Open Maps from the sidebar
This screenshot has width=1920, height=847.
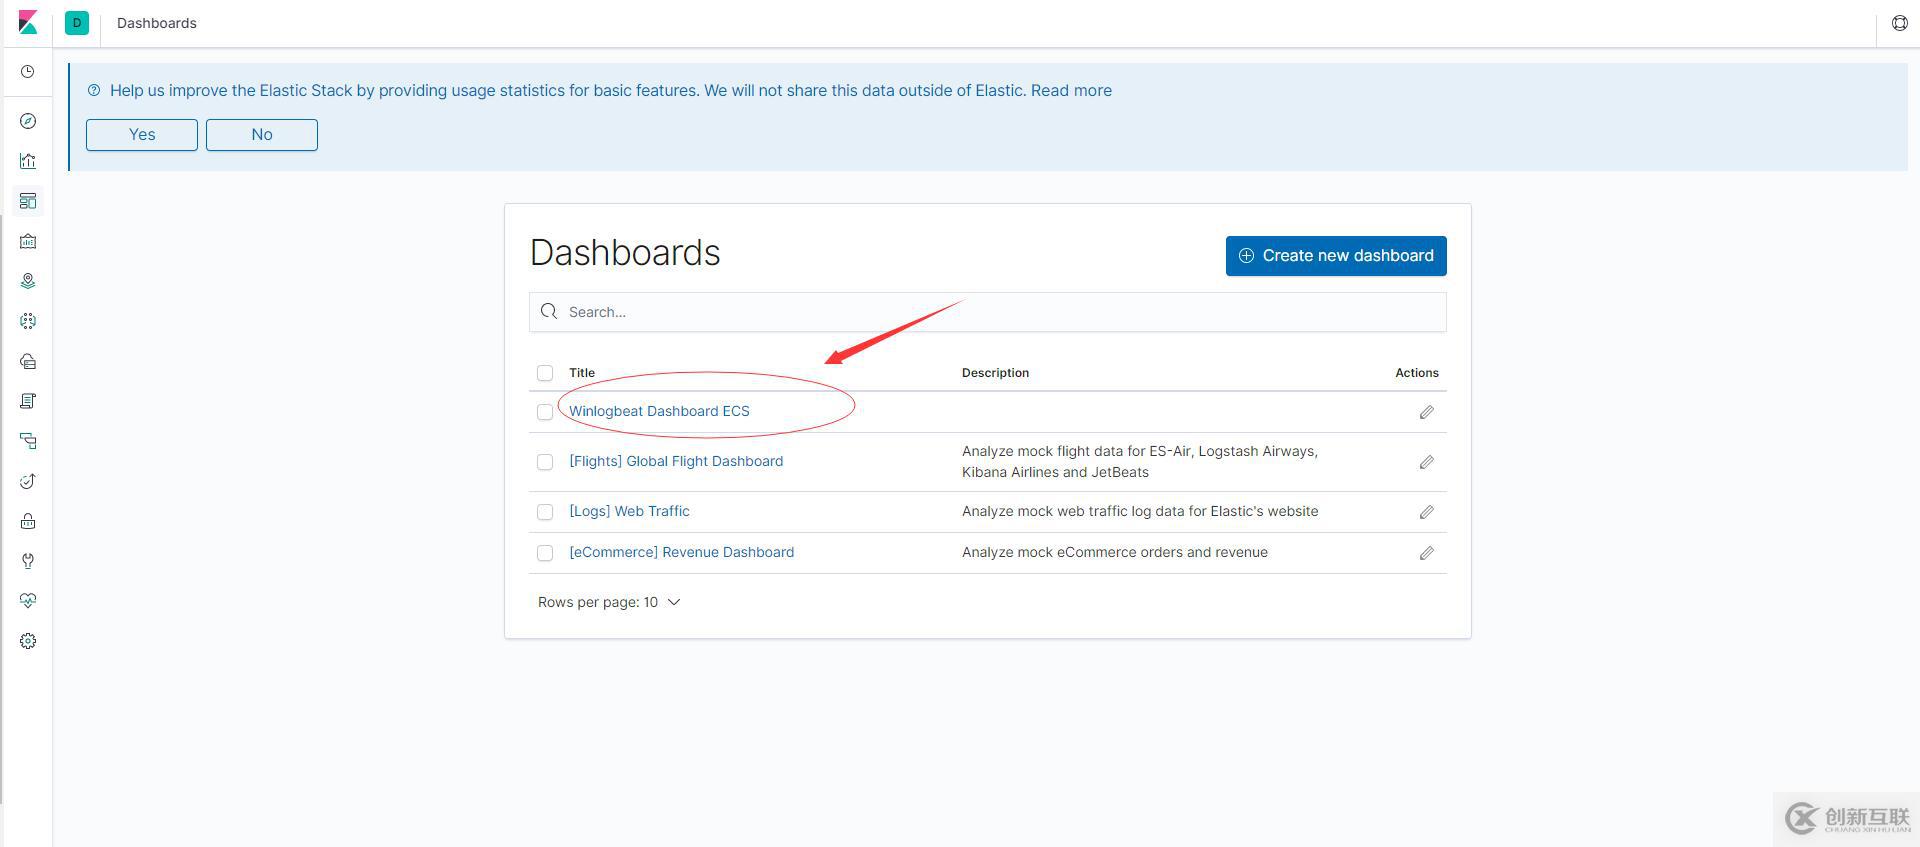point(28,281)
